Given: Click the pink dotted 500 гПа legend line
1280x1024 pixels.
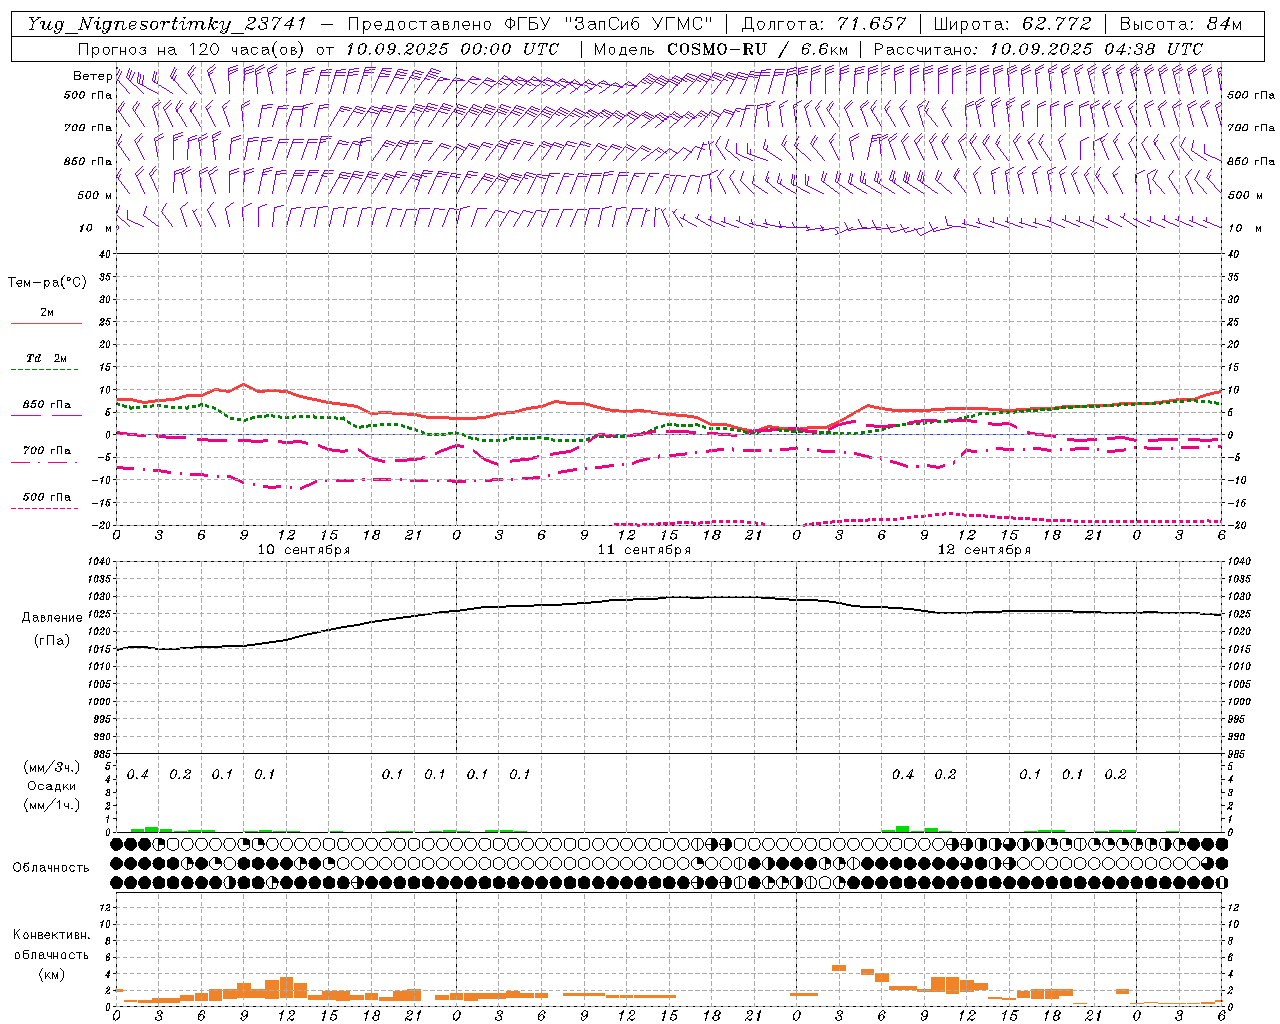Looking at the screenshot, I should click(45, 509).
